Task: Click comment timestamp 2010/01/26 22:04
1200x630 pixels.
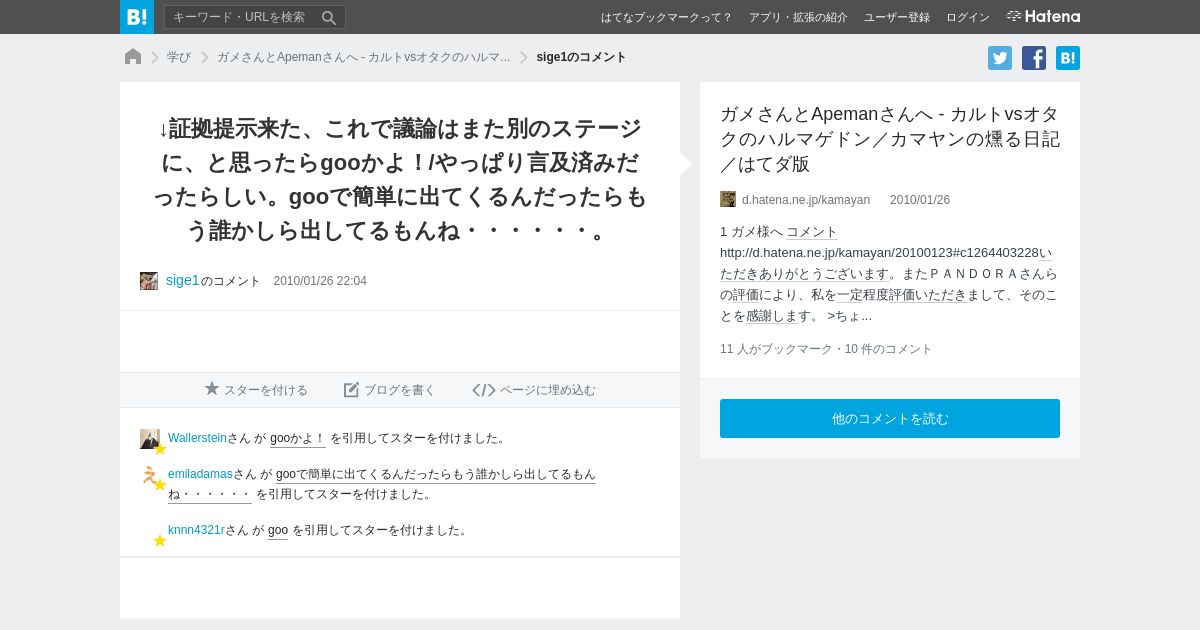Action: (320, 281)
